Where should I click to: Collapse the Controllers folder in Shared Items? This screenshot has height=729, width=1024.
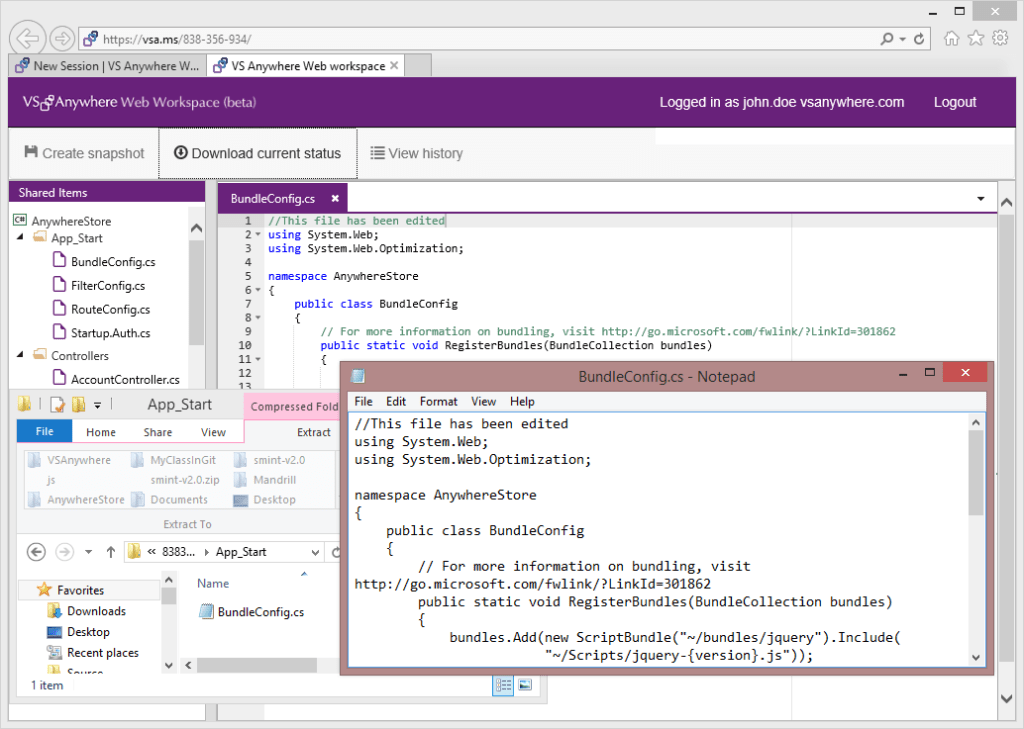point(21,355)
